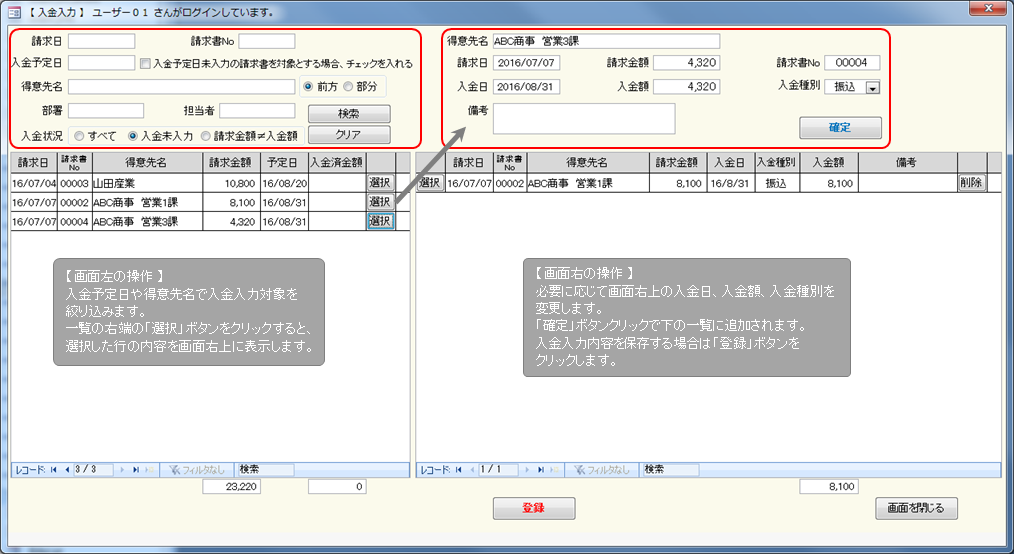Open the 入金種別 dropdown list
The height and width of the screenshot is (554, 1014).
click(871, 88)
